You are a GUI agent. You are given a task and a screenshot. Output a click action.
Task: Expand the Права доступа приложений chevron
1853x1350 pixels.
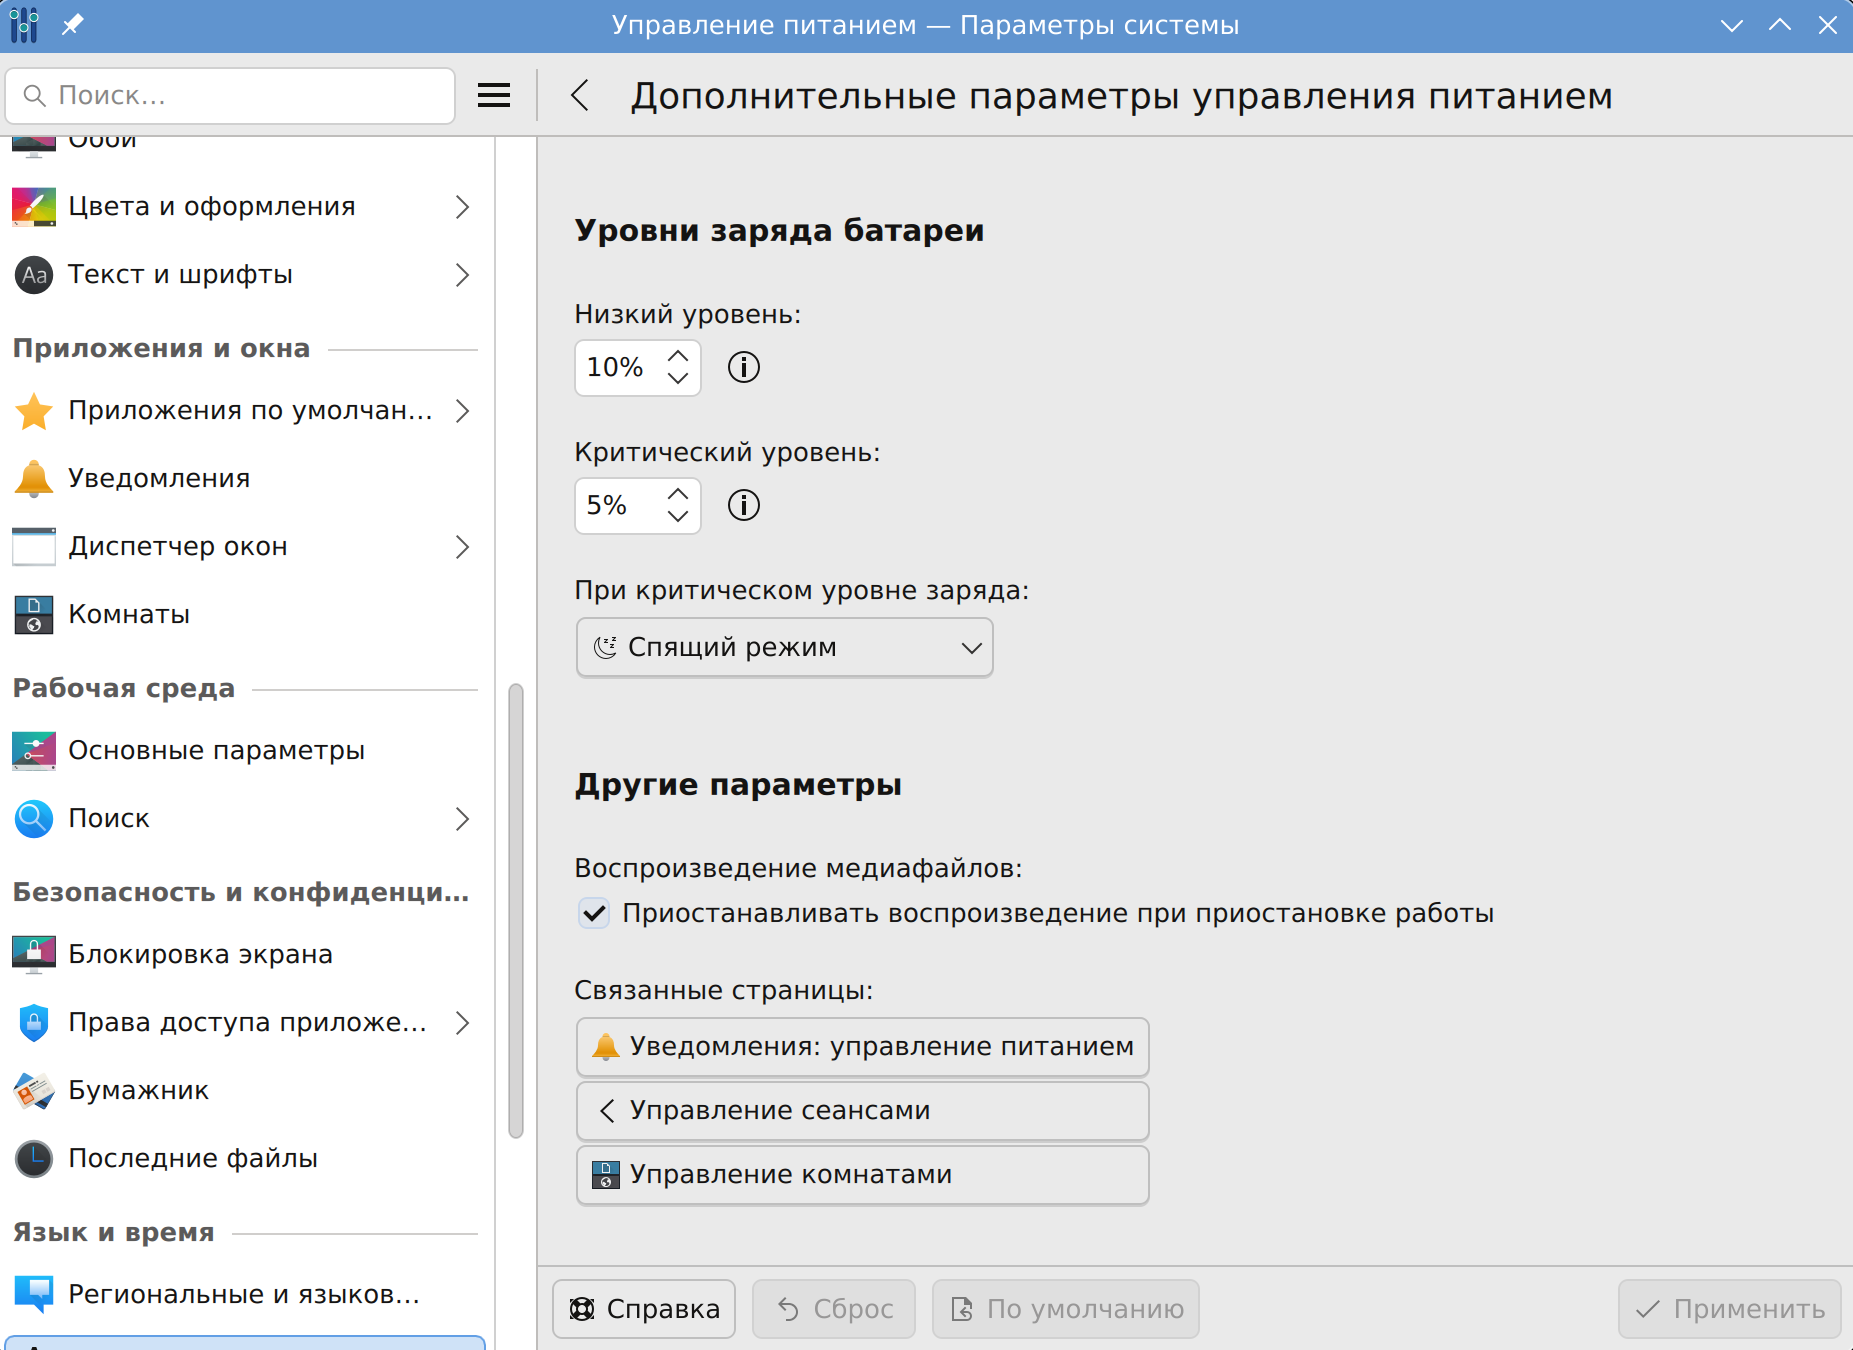click(462, 1023)
